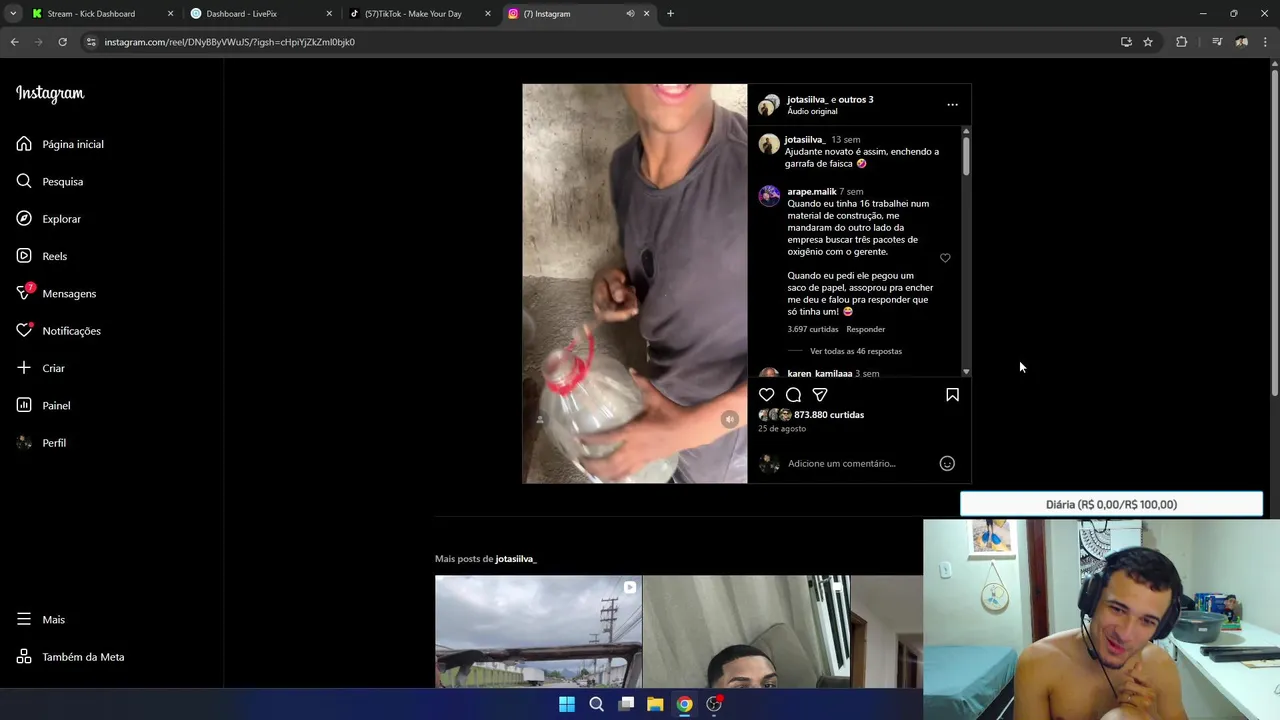View 873.880 curtidas likes list

click(829, 415)
